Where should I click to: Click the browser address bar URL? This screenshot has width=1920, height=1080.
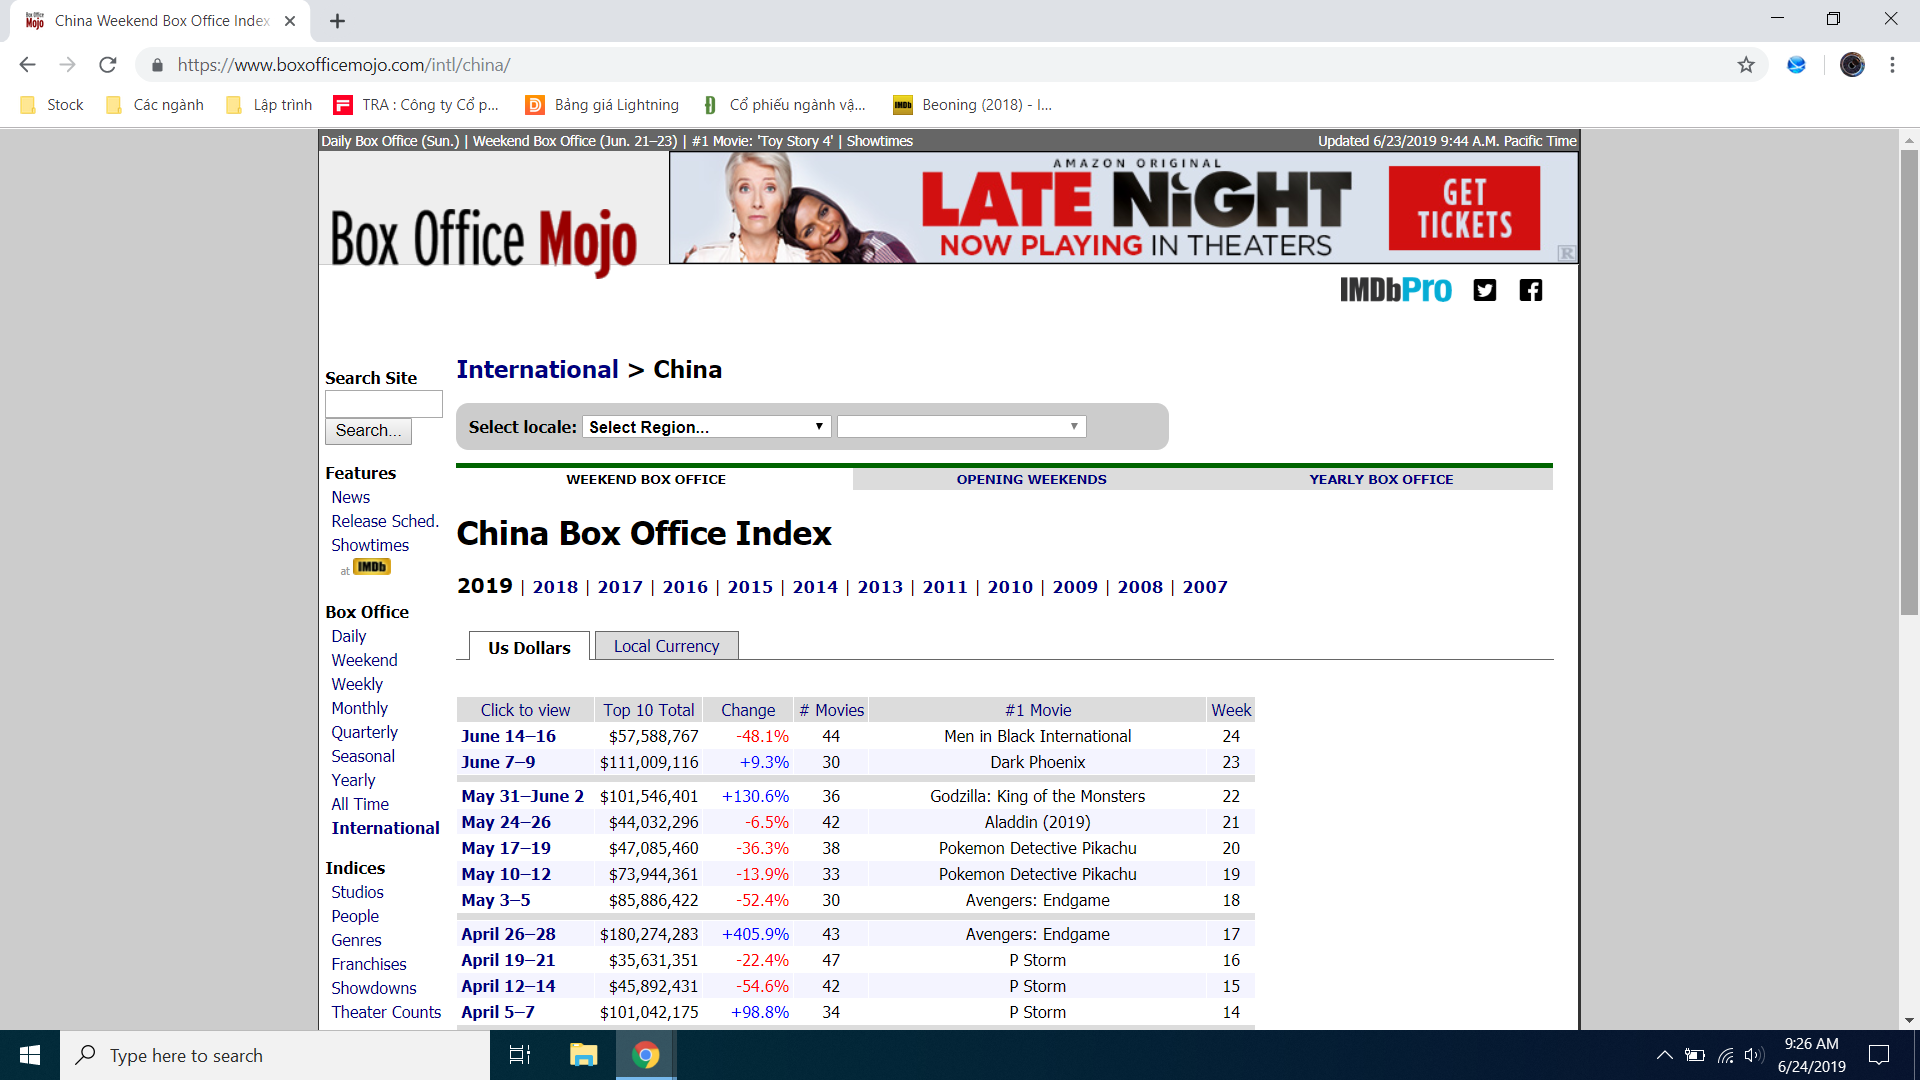coord(344,65)
